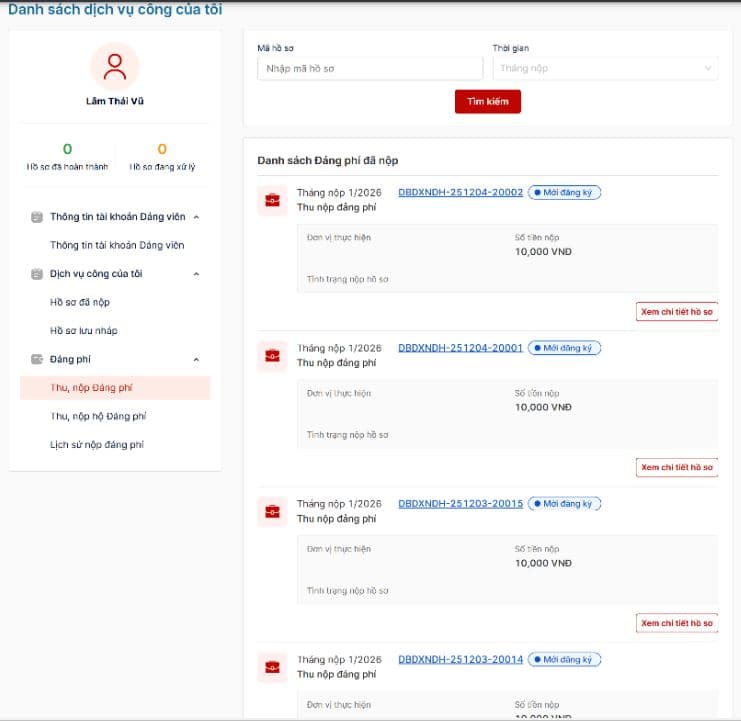741x721 pixels.
Task: Click the user avatar icon of Lâm Thái Vũ
Action: click(115, 67)
